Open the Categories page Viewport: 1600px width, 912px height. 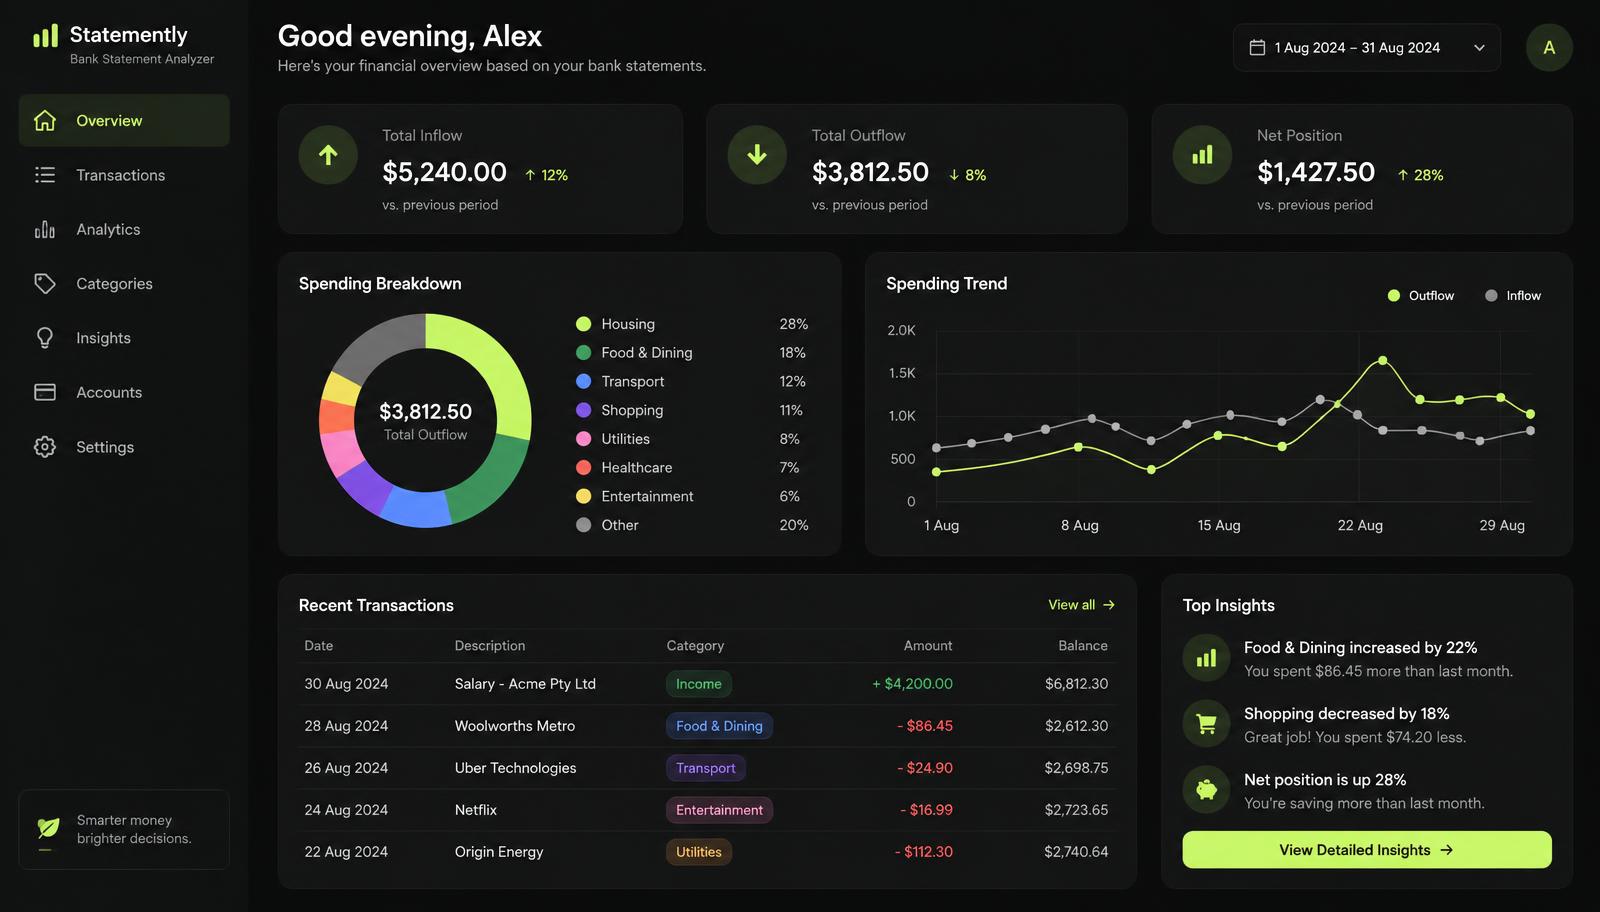pyautogui.click(x=124, y=284)
